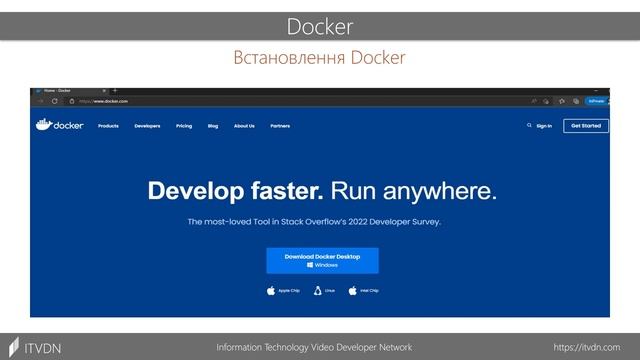Screen dimensions: 640x360
Task: Go to the Pricing page
Action: tap(184, 126)
